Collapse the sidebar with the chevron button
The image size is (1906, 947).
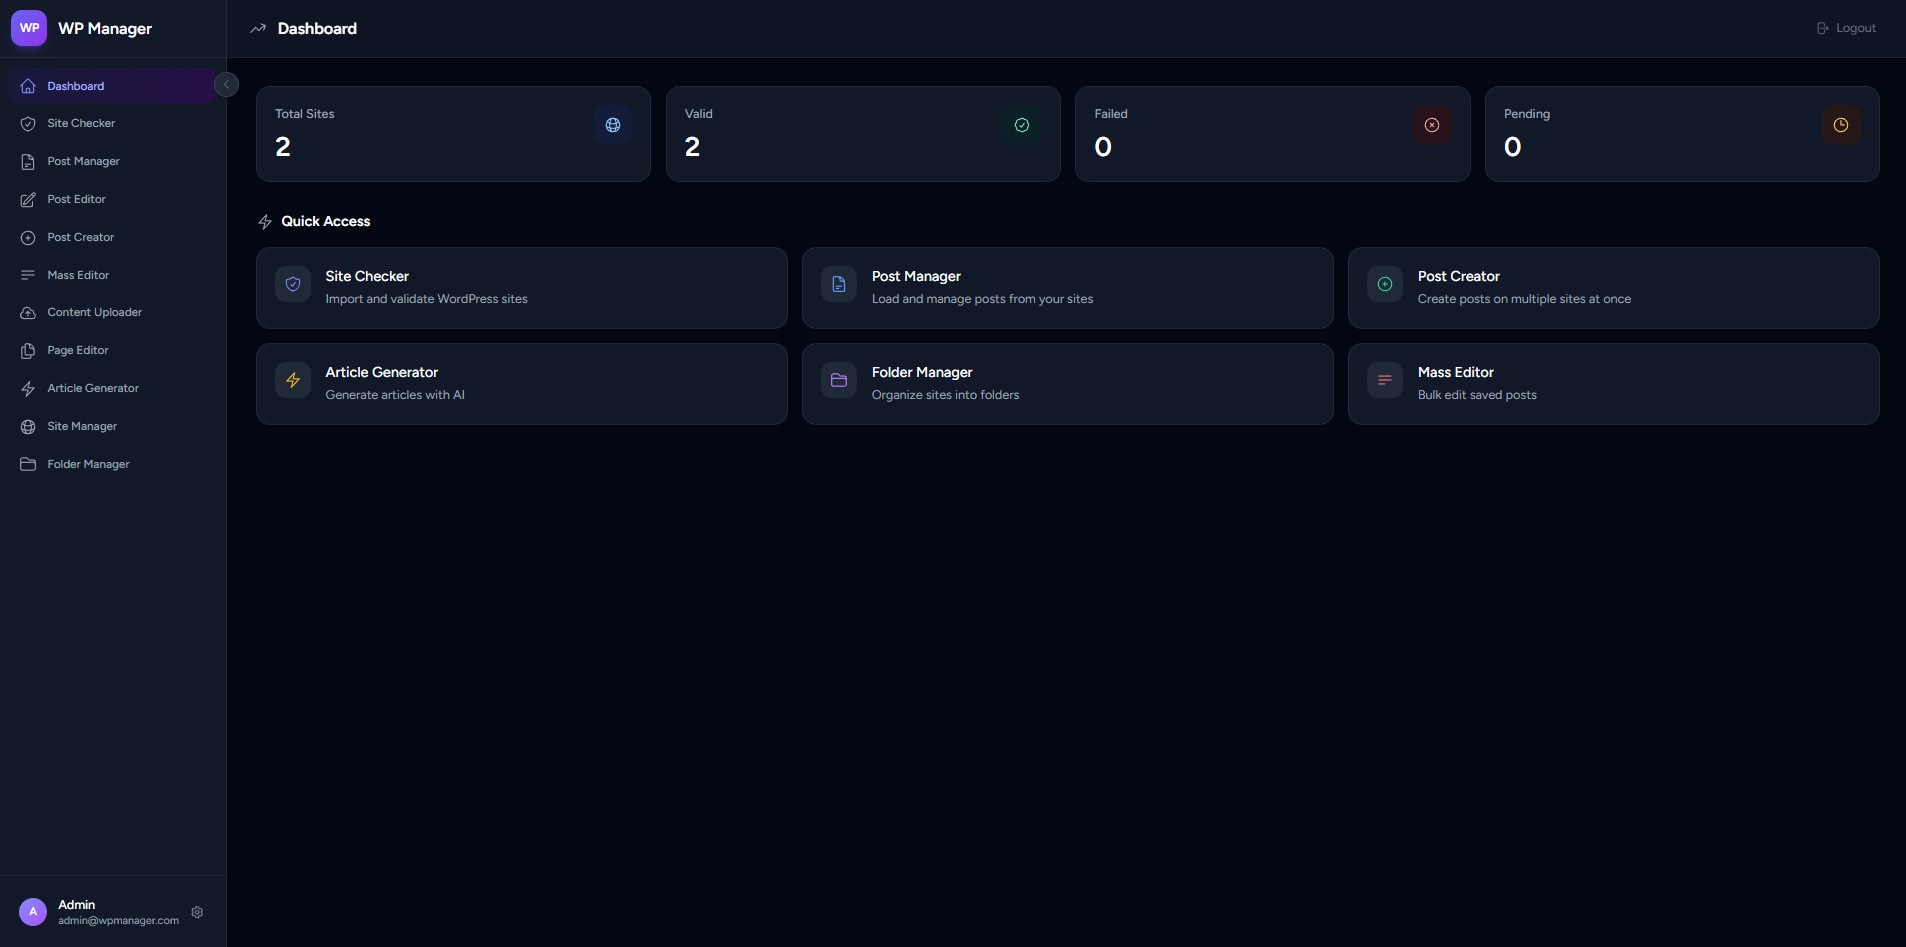click(x=226, y=85)
